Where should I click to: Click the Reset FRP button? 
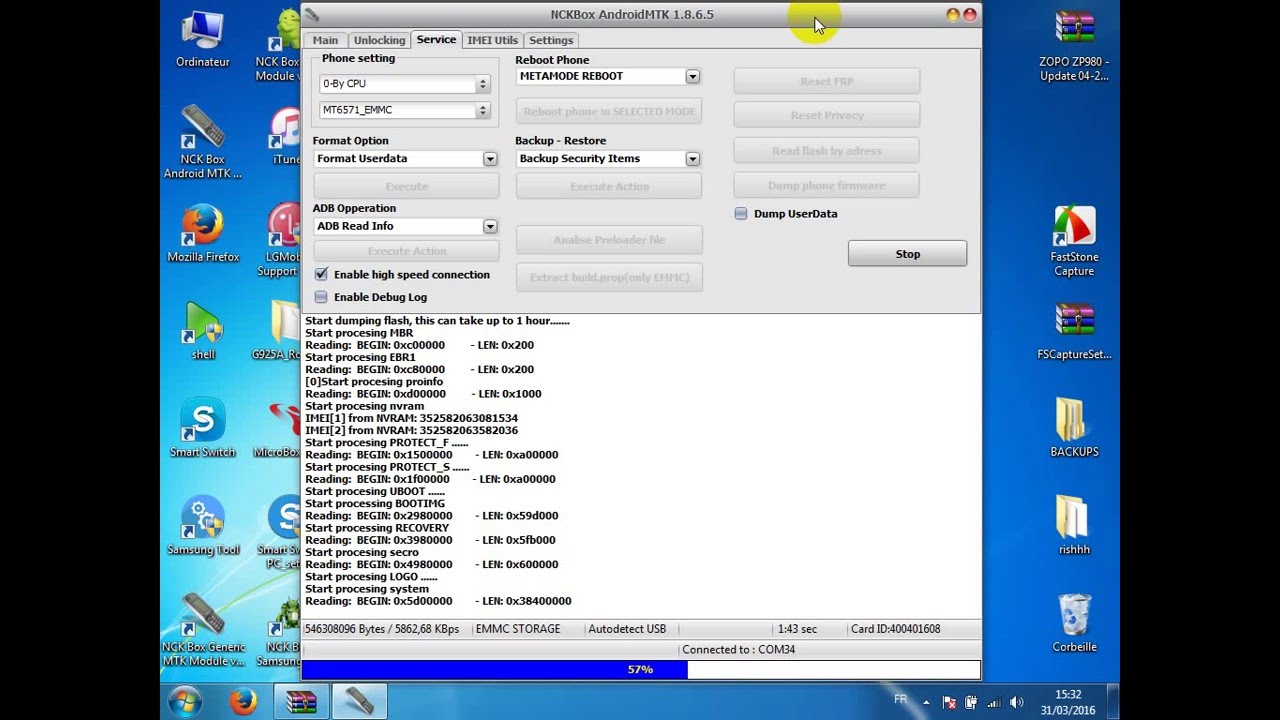point(826,82)
